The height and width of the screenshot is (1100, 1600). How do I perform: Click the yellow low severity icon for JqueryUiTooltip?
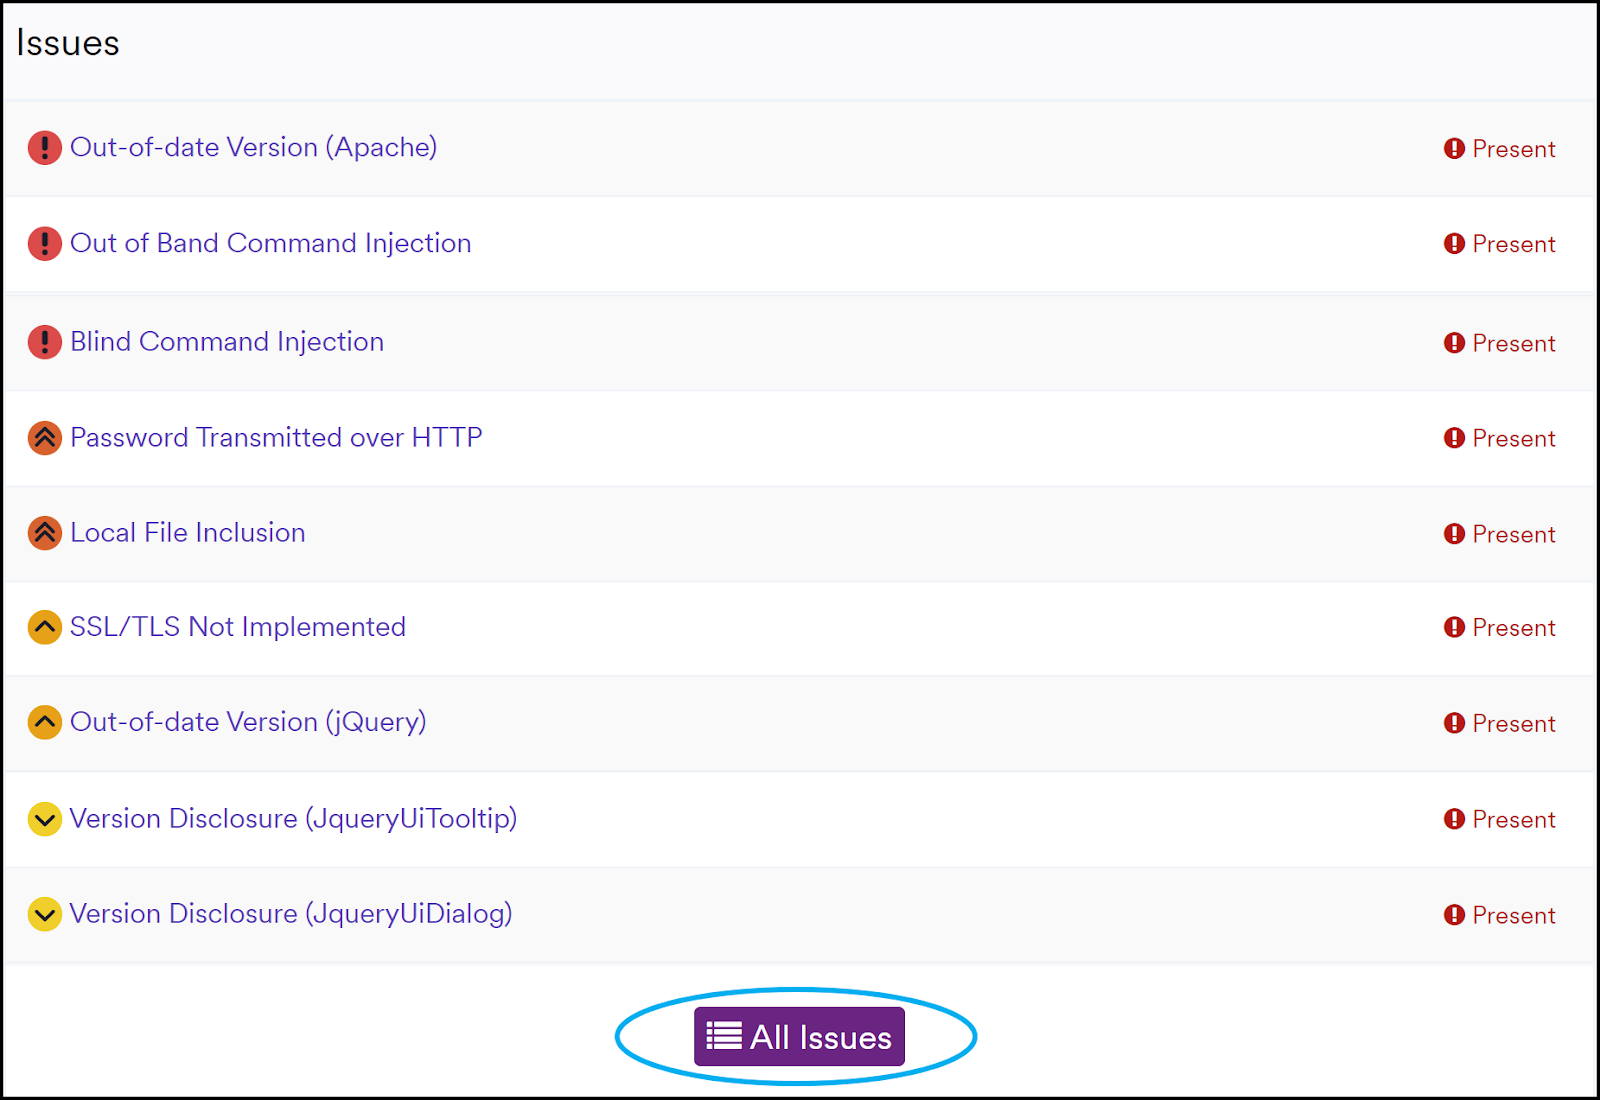[44, 819]
